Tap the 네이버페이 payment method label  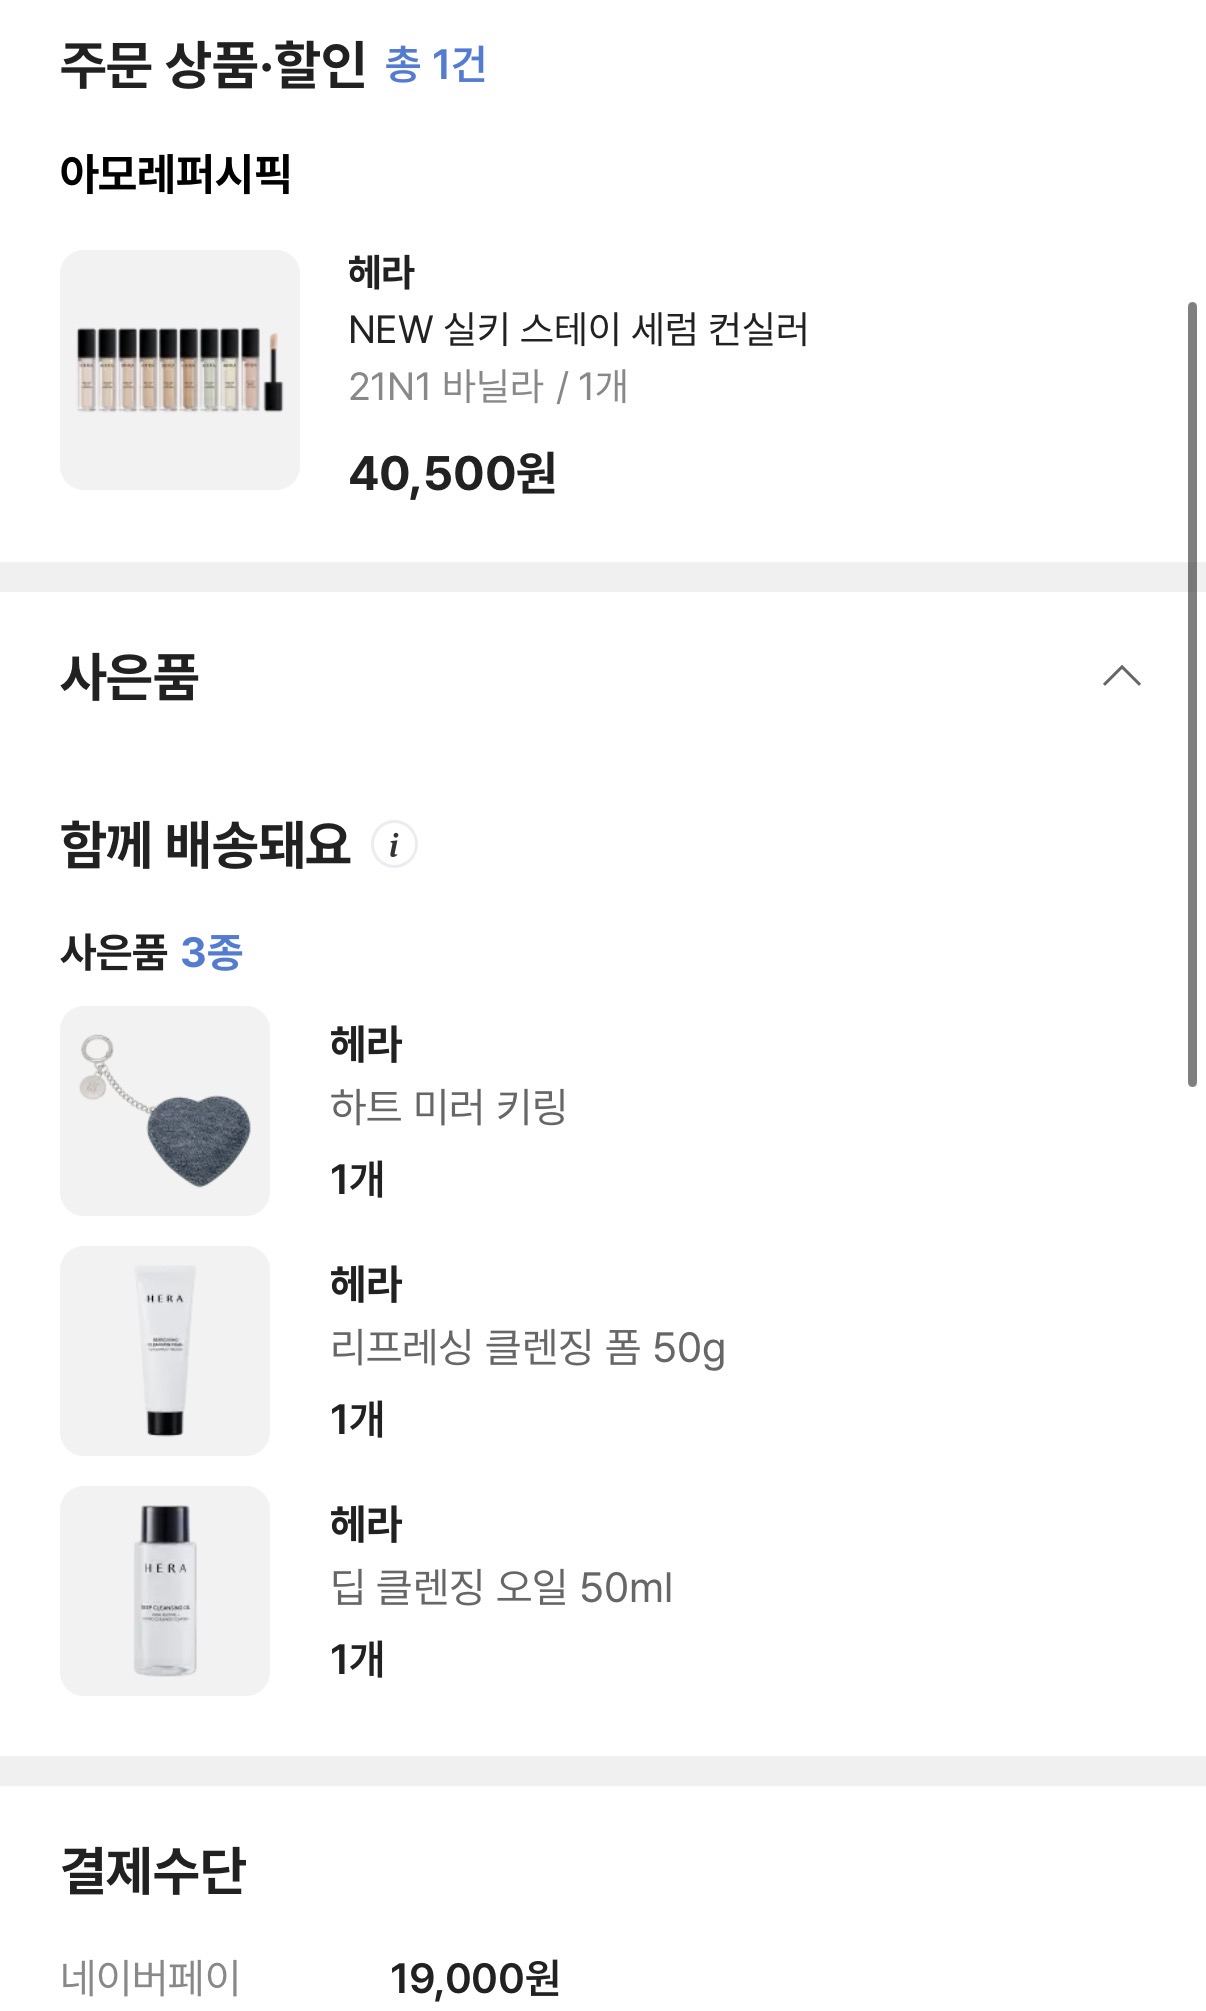[x=151, y=1977]
